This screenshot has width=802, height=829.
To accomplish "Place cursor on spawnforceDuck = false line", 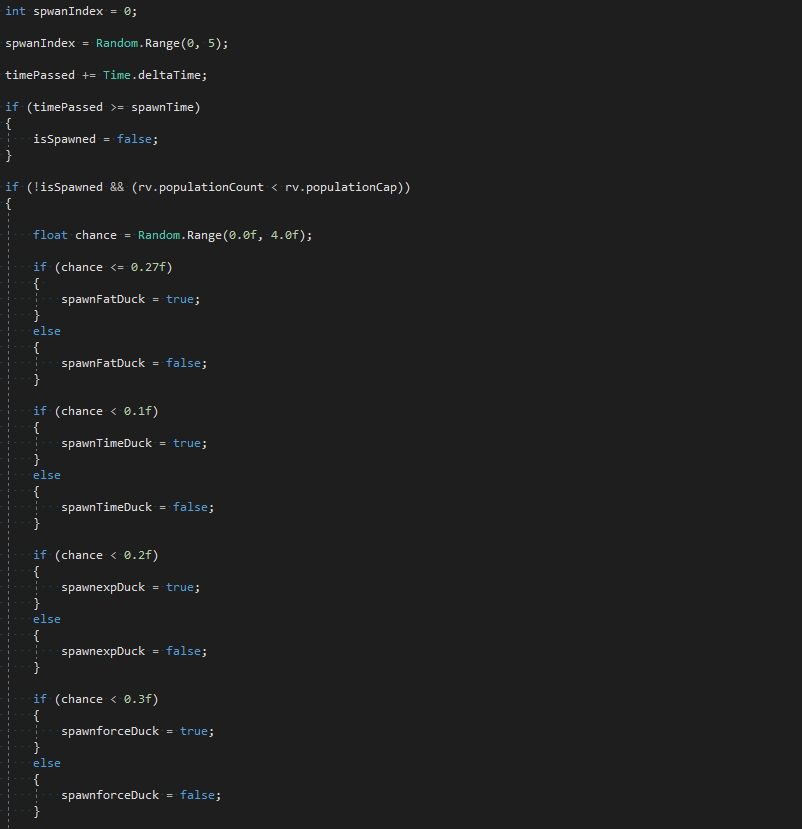I will 141,795.
